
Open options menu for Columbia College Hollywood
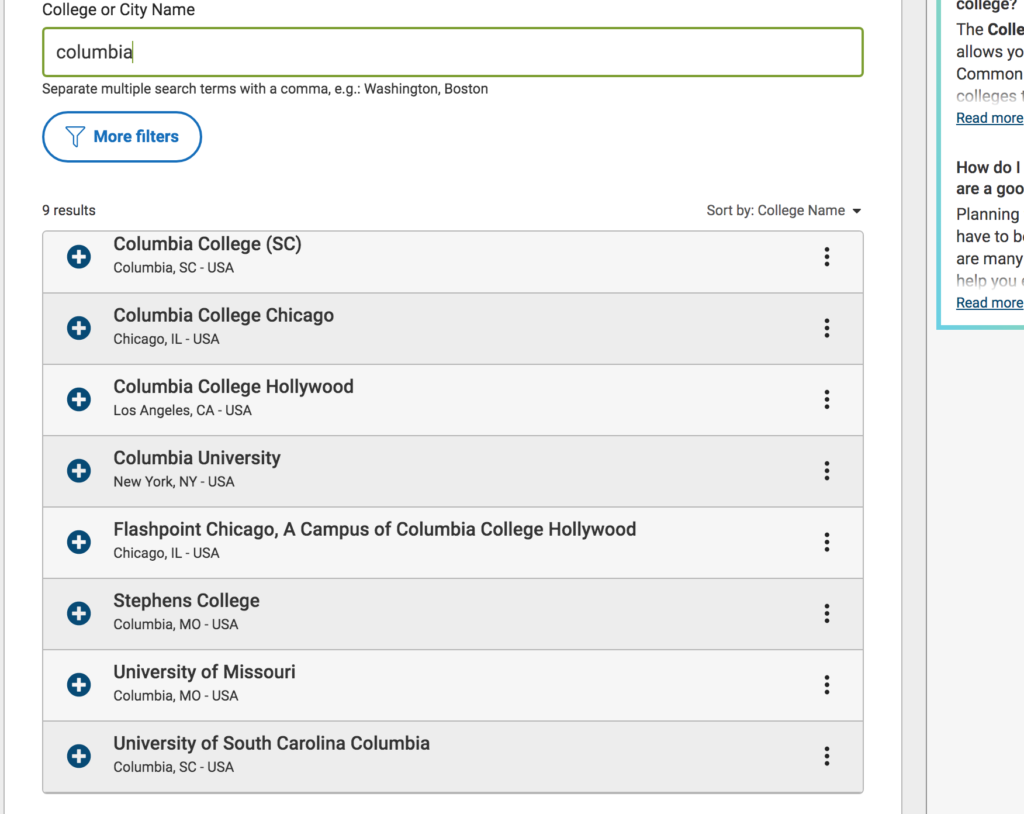click(827, 399)
